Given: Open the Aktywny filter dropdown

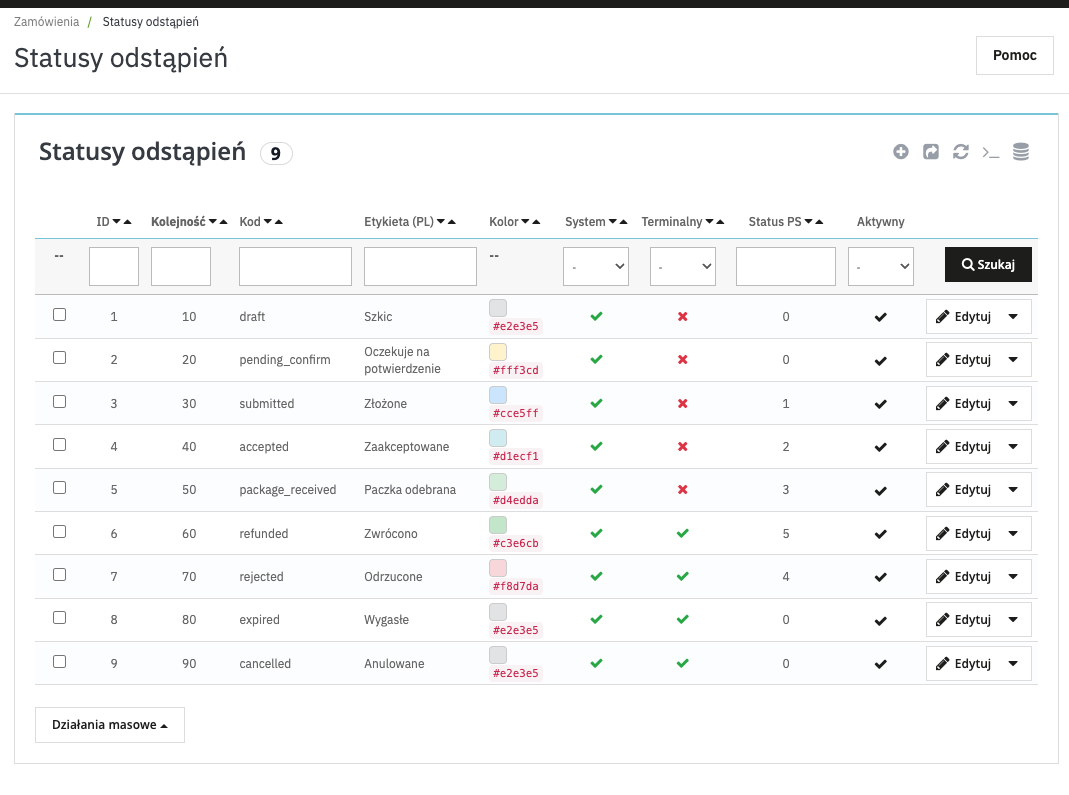Looking at the screenshot, I should (881, 266).
